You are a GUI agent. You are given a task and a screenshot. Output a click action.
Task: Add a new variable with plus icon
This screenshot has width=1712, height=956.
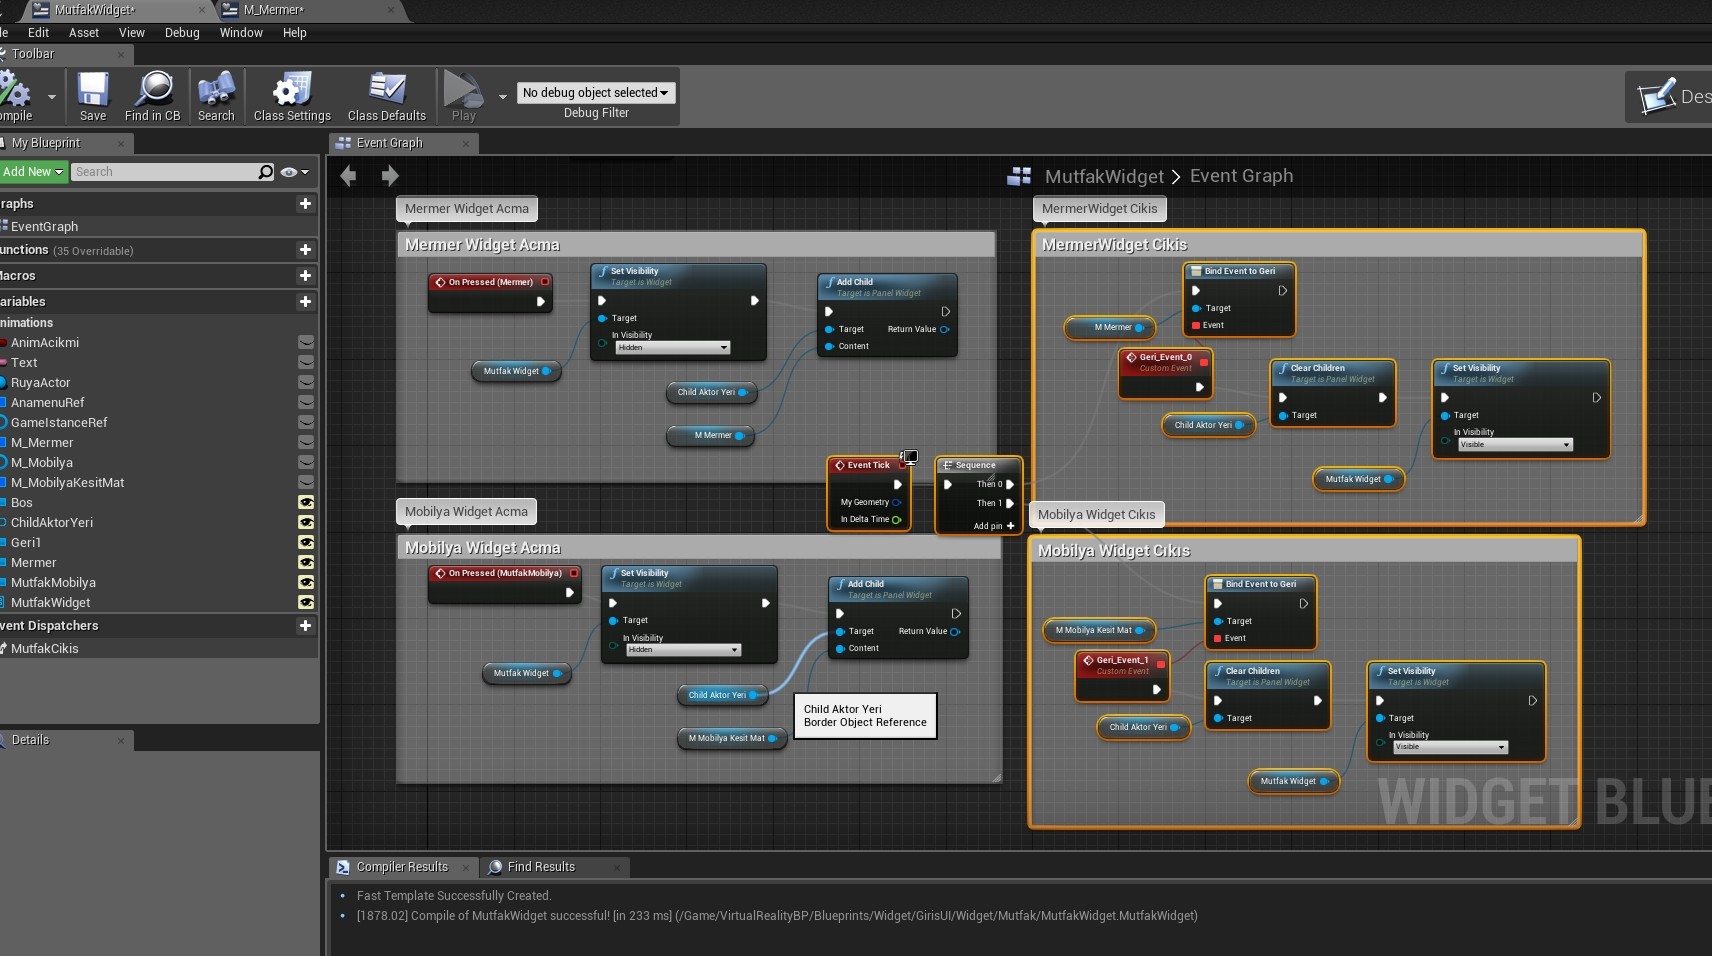coord(305,301)
